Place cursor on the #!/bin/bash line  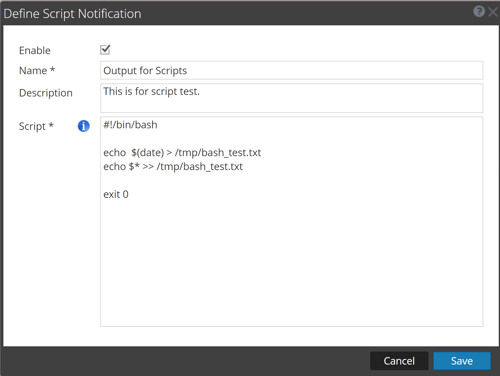130,125
